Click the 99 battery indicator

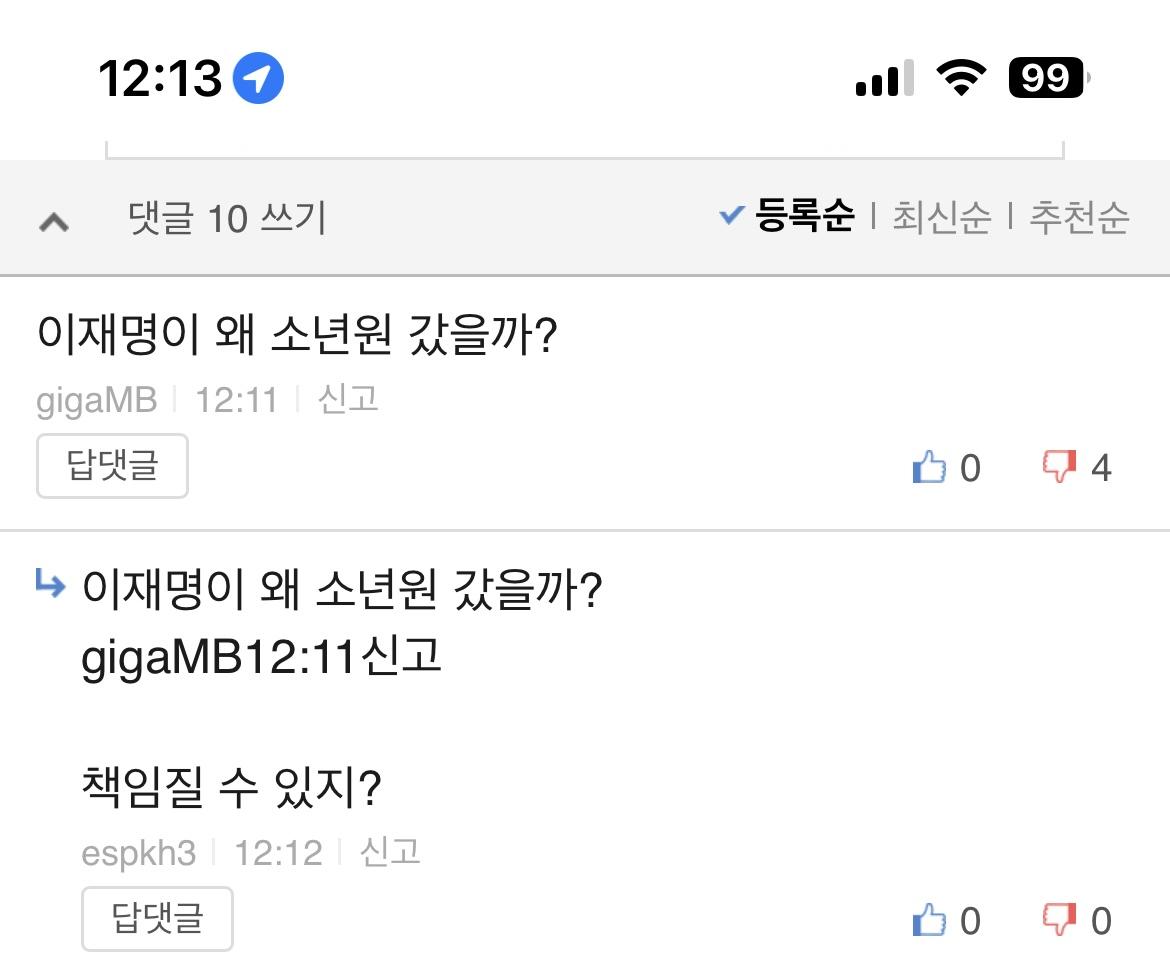[1045, 76]
